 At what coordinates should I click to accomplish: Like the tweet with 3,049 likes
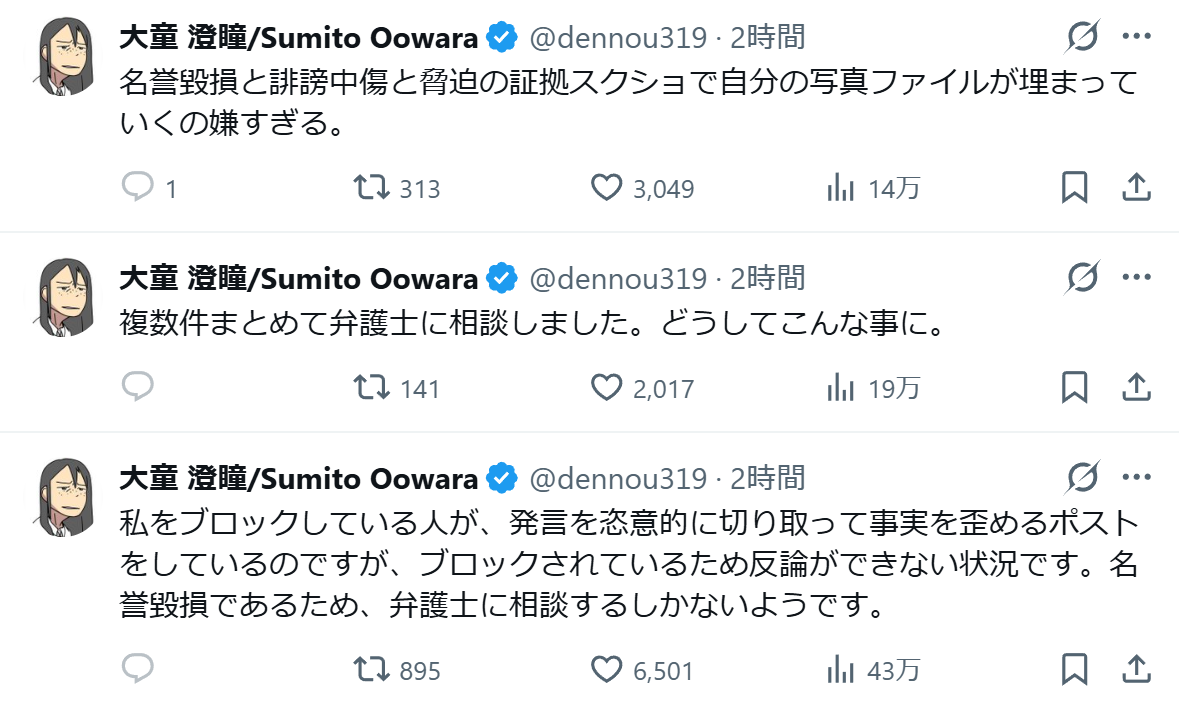tap(606, 187)
